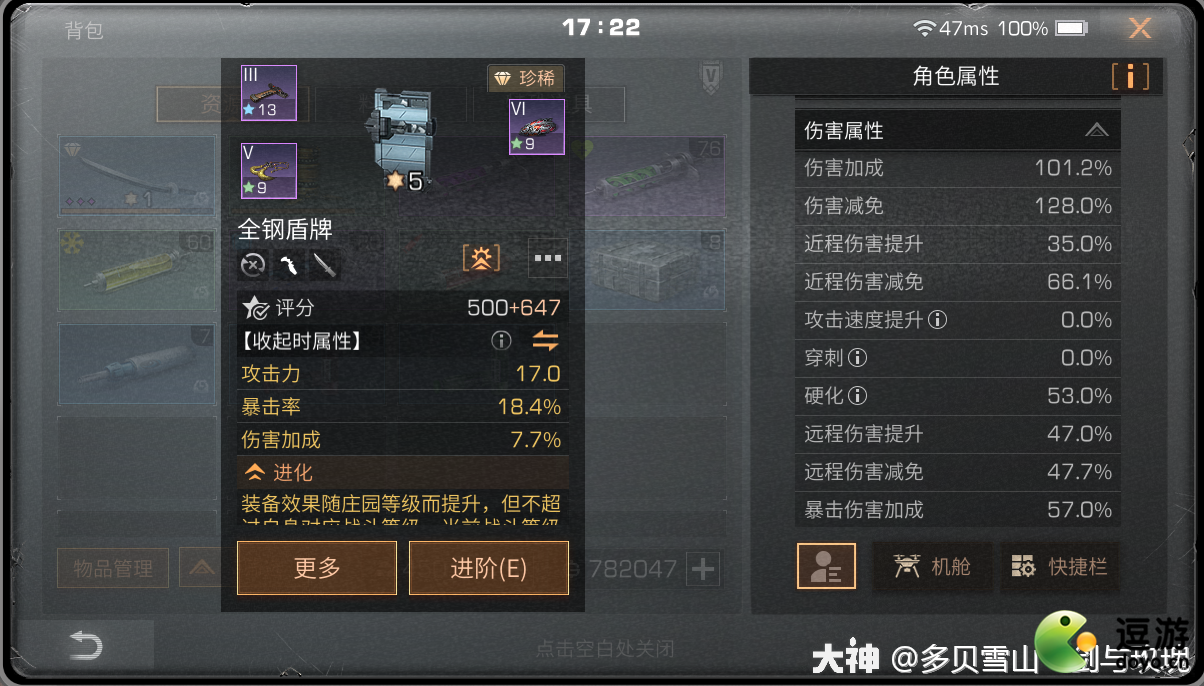Click the 更多 button

coord(317,568)
